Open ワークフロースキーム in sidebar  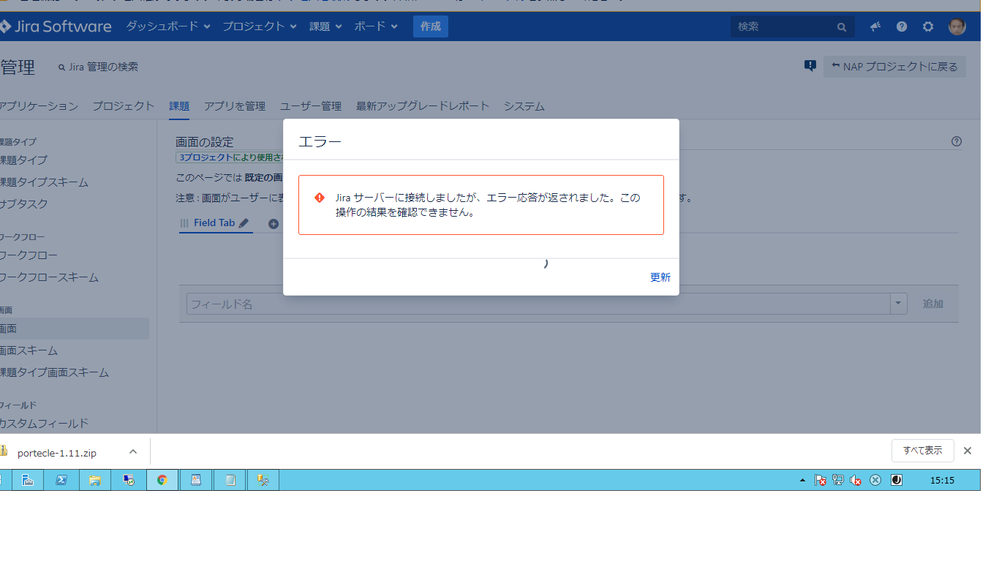(49, 278)
